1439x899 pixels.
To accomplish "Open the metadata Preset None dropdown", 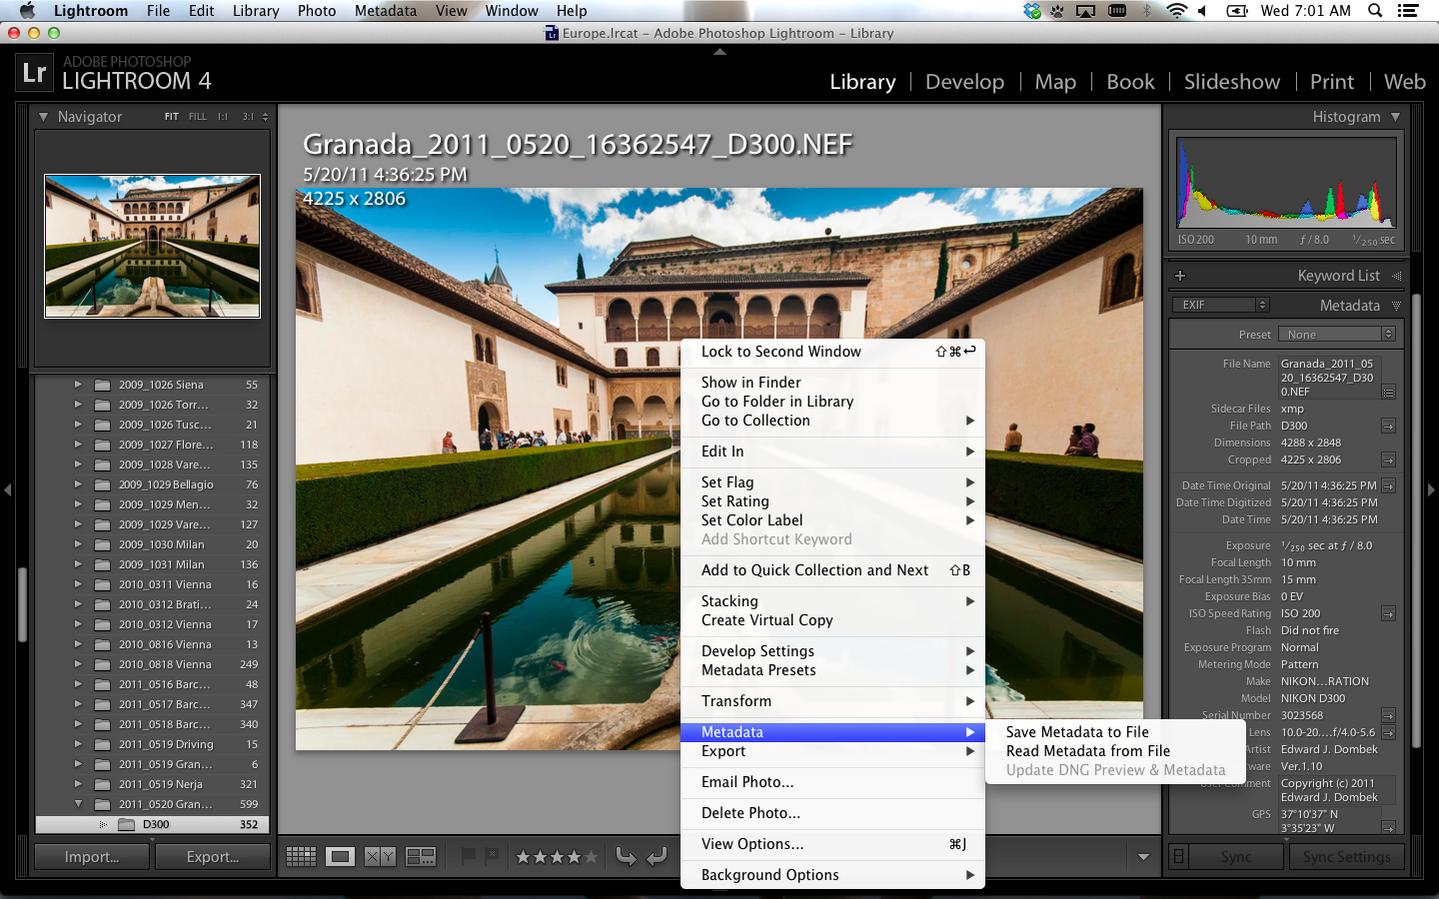I will point(1340,334).
